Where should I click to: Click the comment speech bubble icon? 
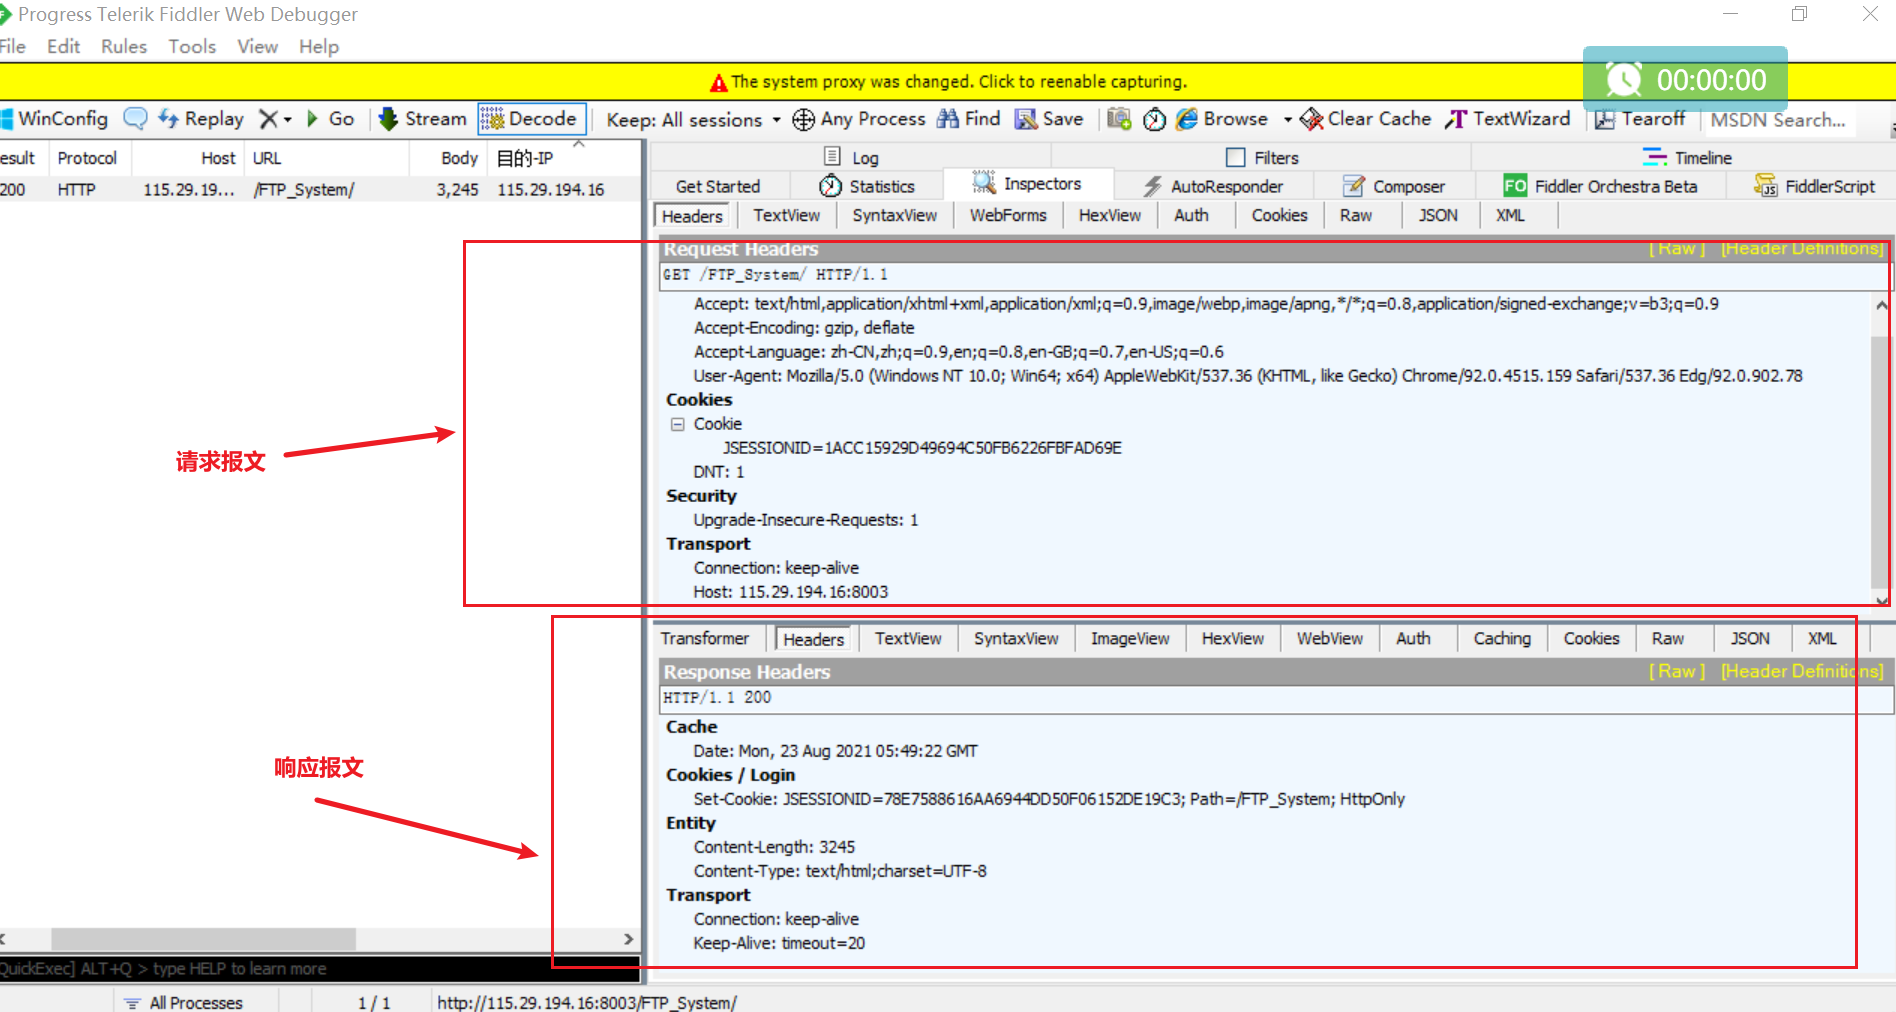[135, 119]
